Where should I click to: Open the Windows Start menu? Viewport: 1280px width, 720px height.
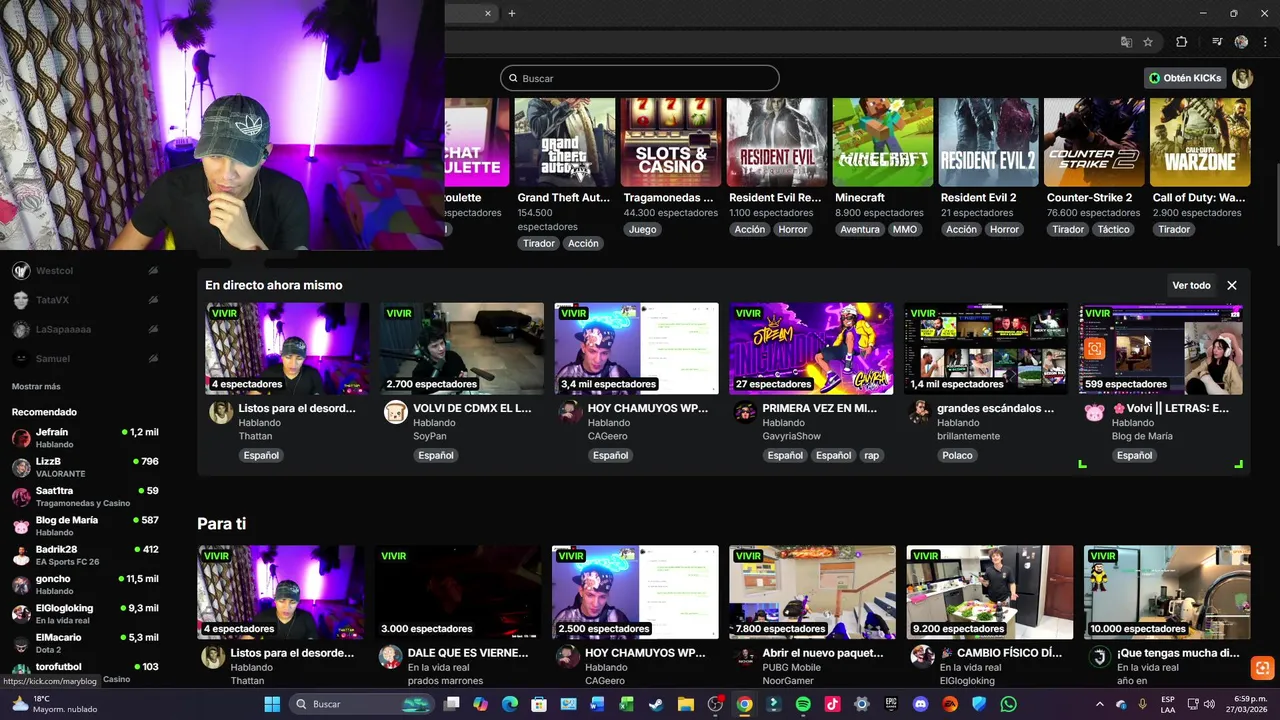[272, 704]
